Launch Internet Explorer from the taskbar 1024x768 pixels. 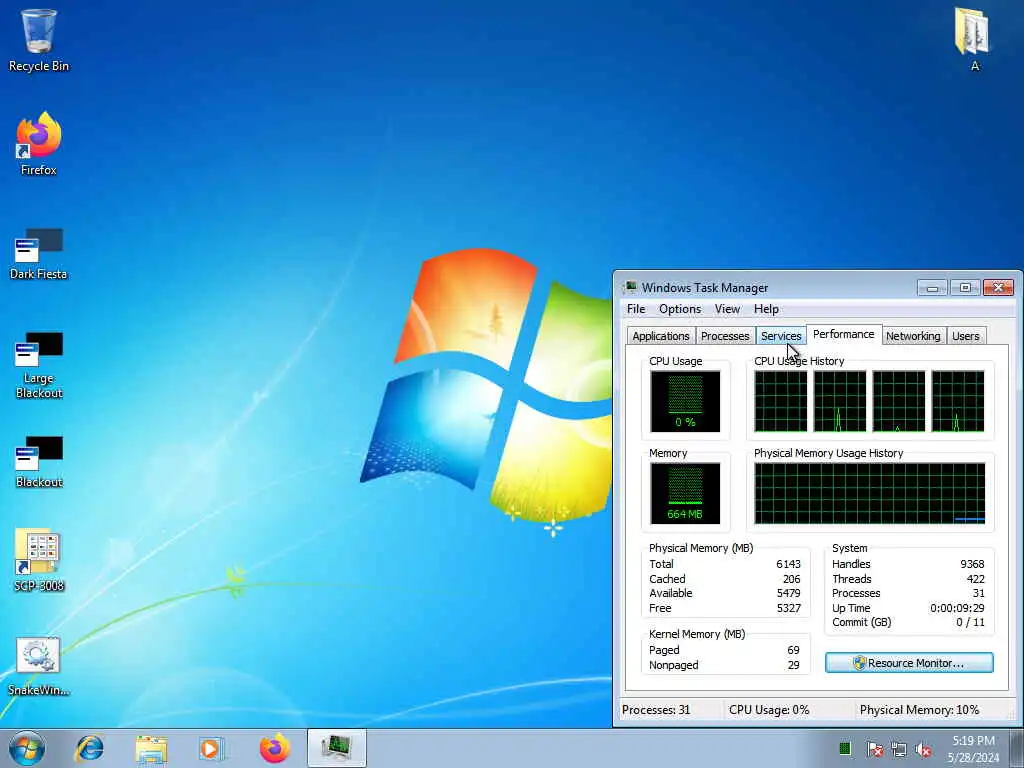coord(89,748)
